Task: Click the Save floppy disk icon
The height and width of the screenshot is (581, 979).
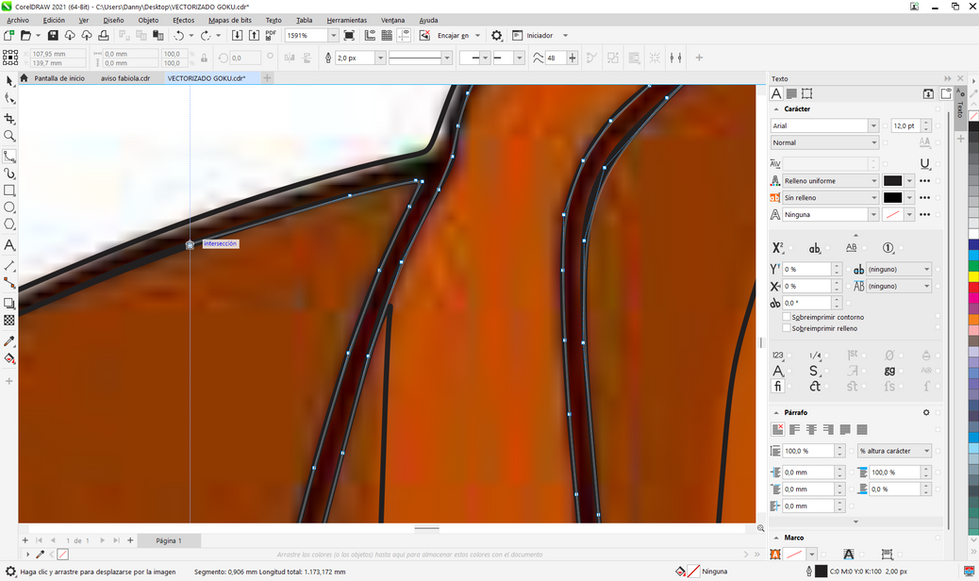Action: [53, 36]
